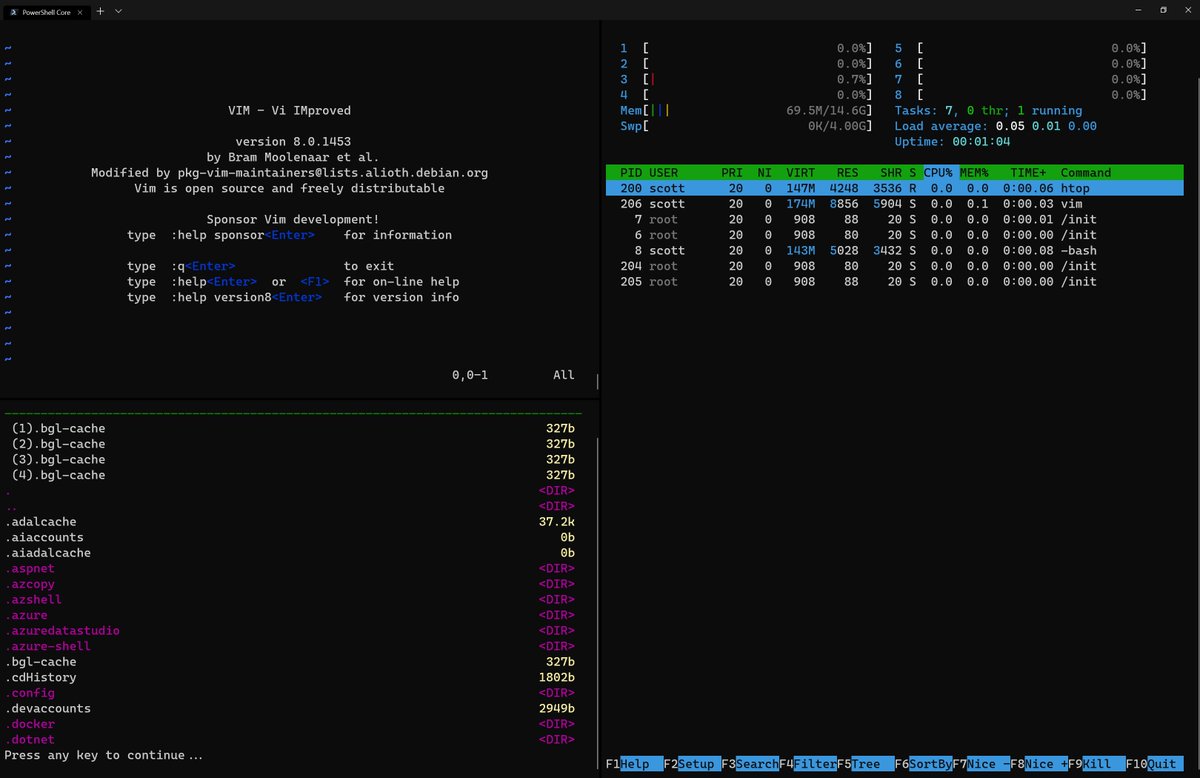The height and width of the screenshot is (778, 1200).
Task: Quit htop using F10Quit
Action: (x=1155, y=763)
